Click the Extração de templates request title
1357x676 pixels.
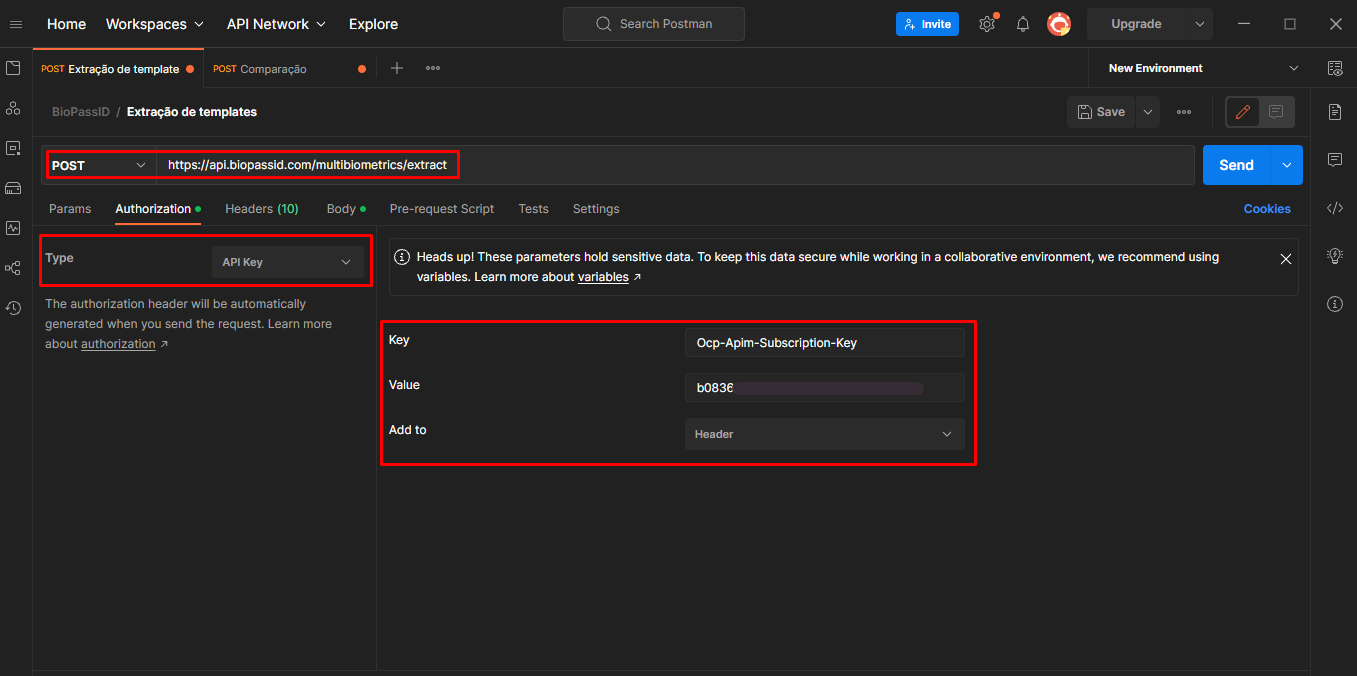point(192,112)
